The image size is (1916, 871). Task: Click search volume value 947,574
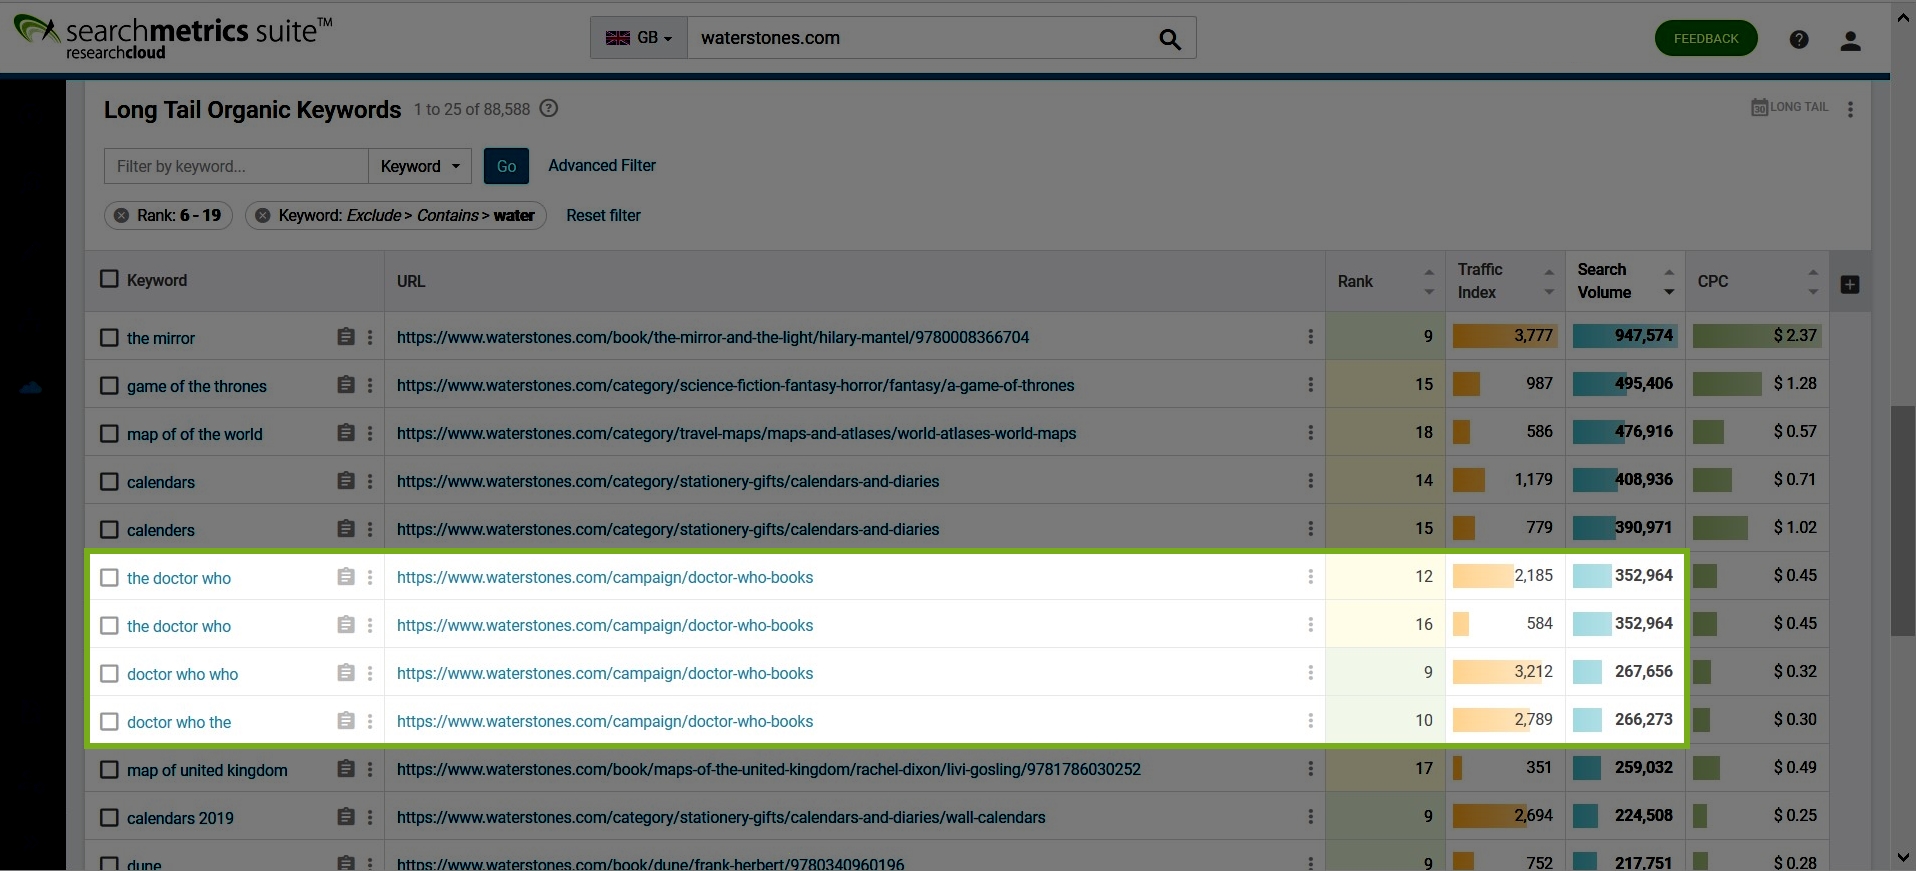pyautogui.click(x=1644, y=336)
